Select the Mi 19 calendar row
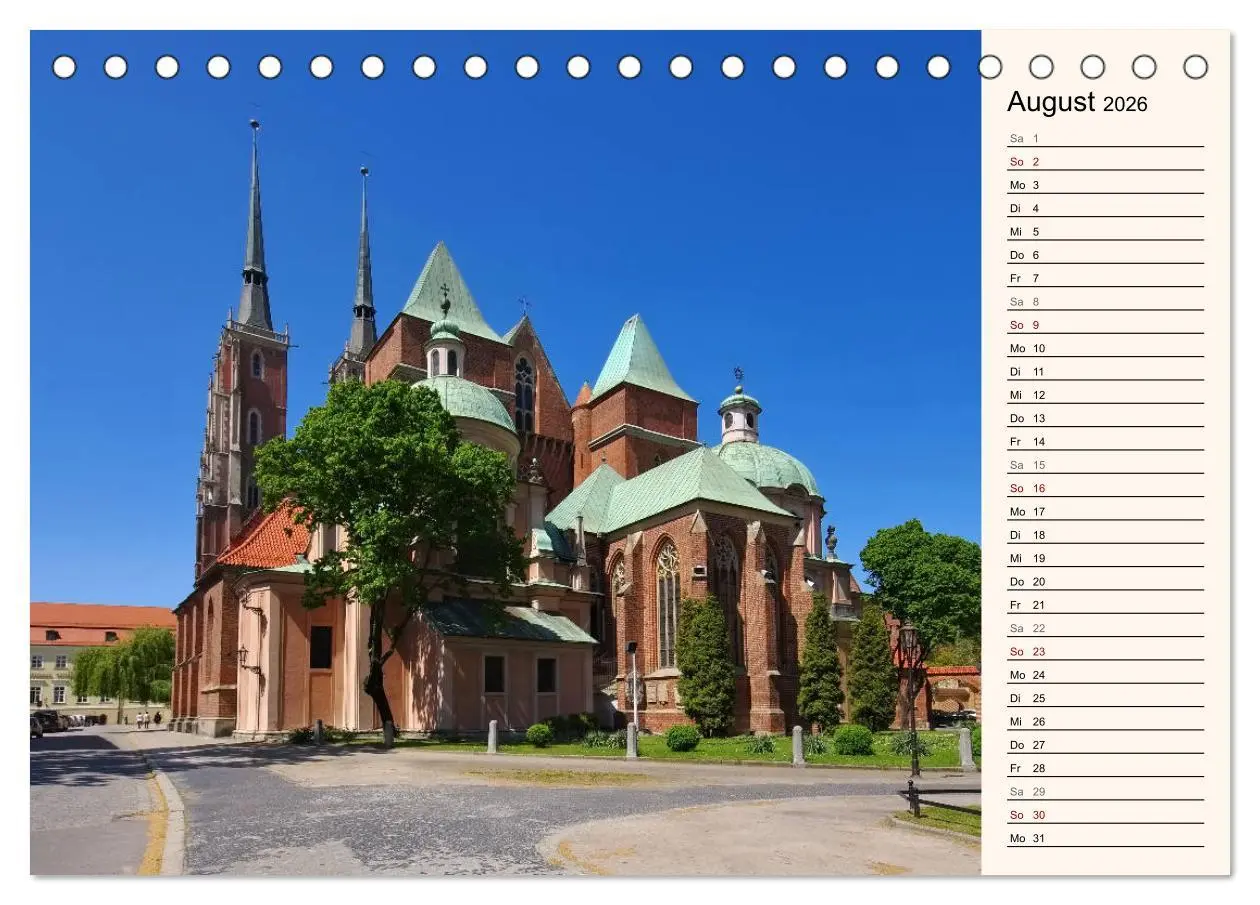The height and width of the screenshot is (905, 1260). [1105, 558]
